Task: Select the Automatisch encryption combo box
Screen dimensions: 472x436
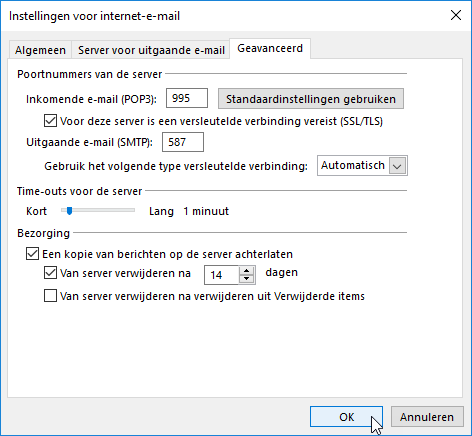Action: coord(362,166)
